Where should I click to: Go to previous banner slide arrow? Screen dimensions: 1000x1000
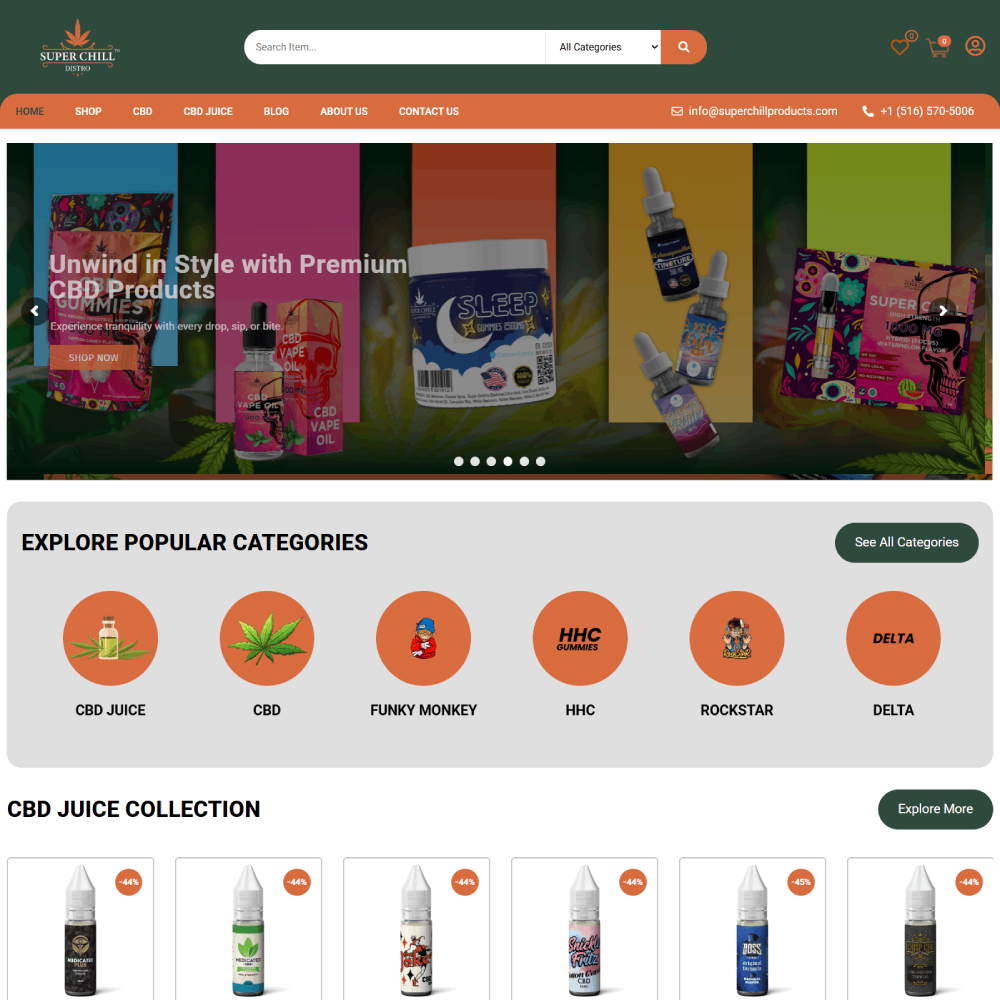pos(35,311)
